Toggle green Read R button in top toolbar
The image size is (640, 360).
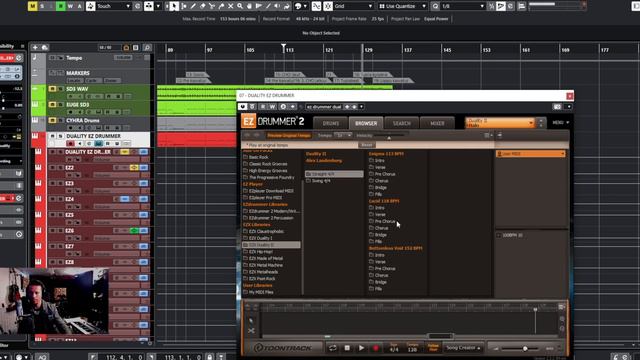(61, 6)
